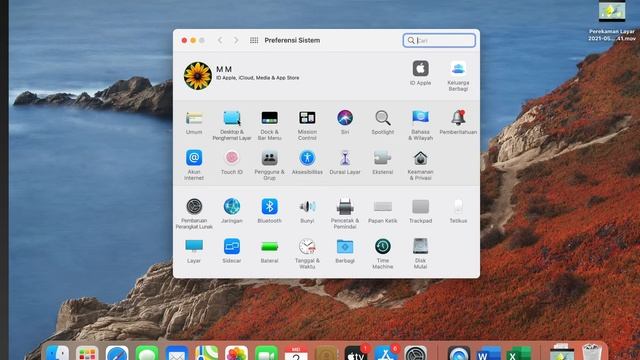Open Ekstensi preferences

click(x=382, y=162)
